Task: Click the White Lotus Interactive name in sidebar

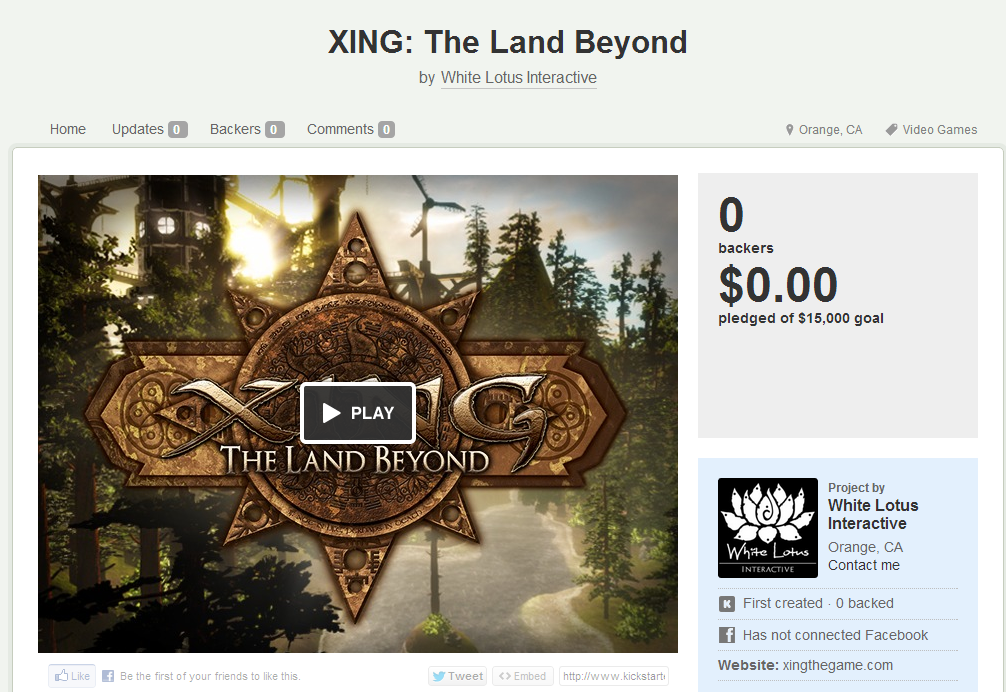Action: (x=873, y=514)
